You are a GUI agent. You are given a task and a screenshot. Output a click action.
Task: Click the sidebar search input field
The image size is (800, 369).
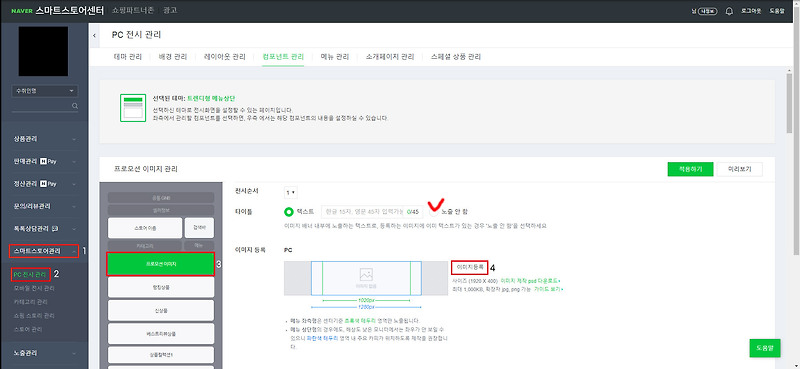click(41, 106)
